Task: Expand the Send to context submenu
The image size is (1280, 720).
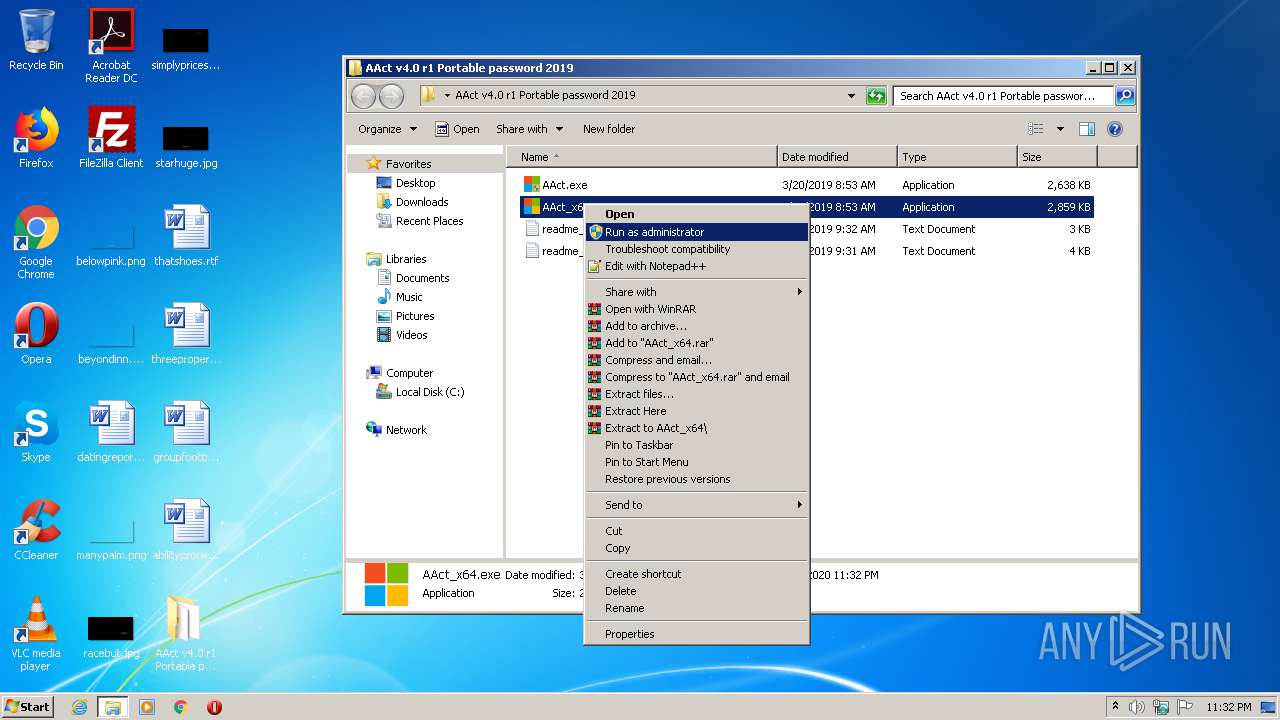Action: 697,505
